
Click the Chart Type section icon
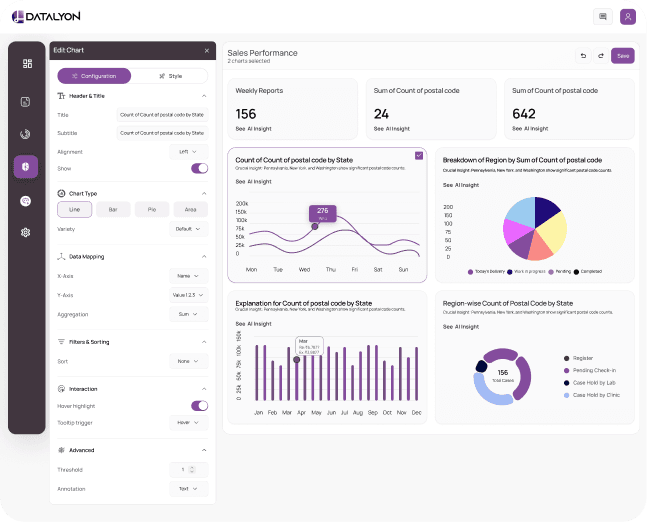[x=61, y=193]
